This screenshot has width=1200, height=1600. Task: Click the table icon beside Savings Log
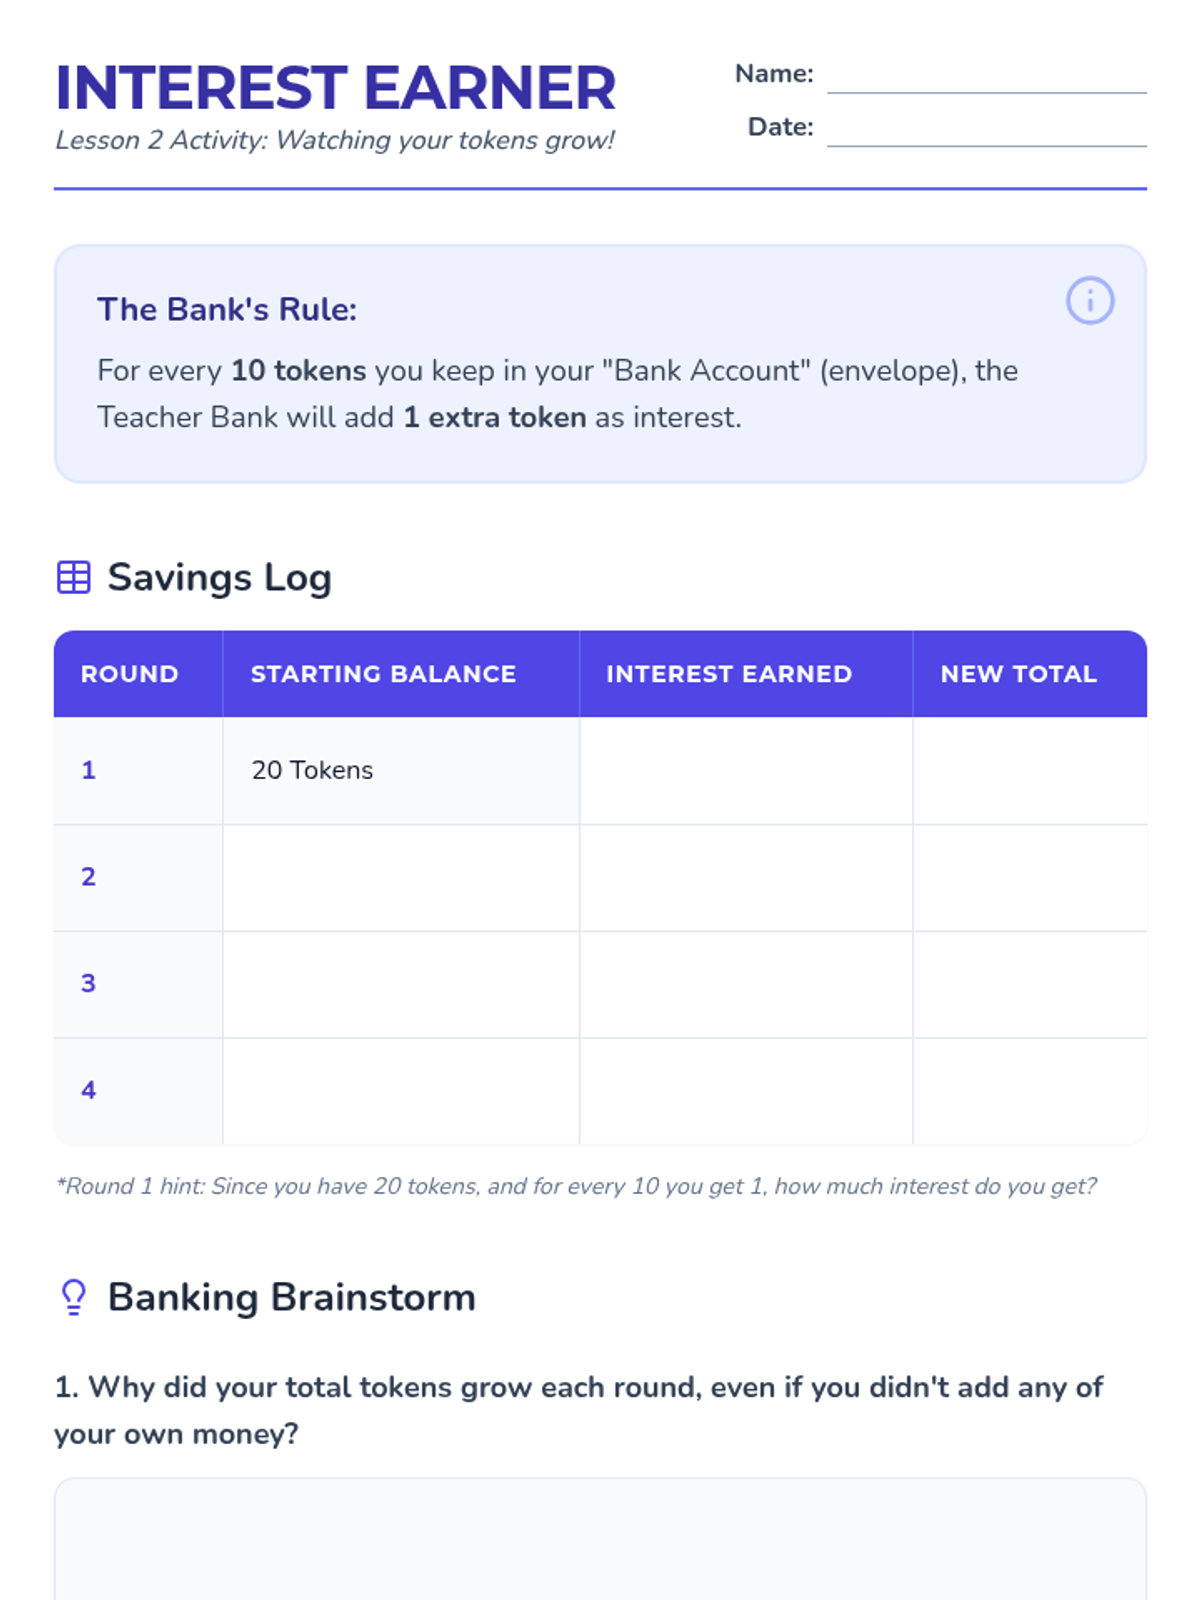point(74,577)
